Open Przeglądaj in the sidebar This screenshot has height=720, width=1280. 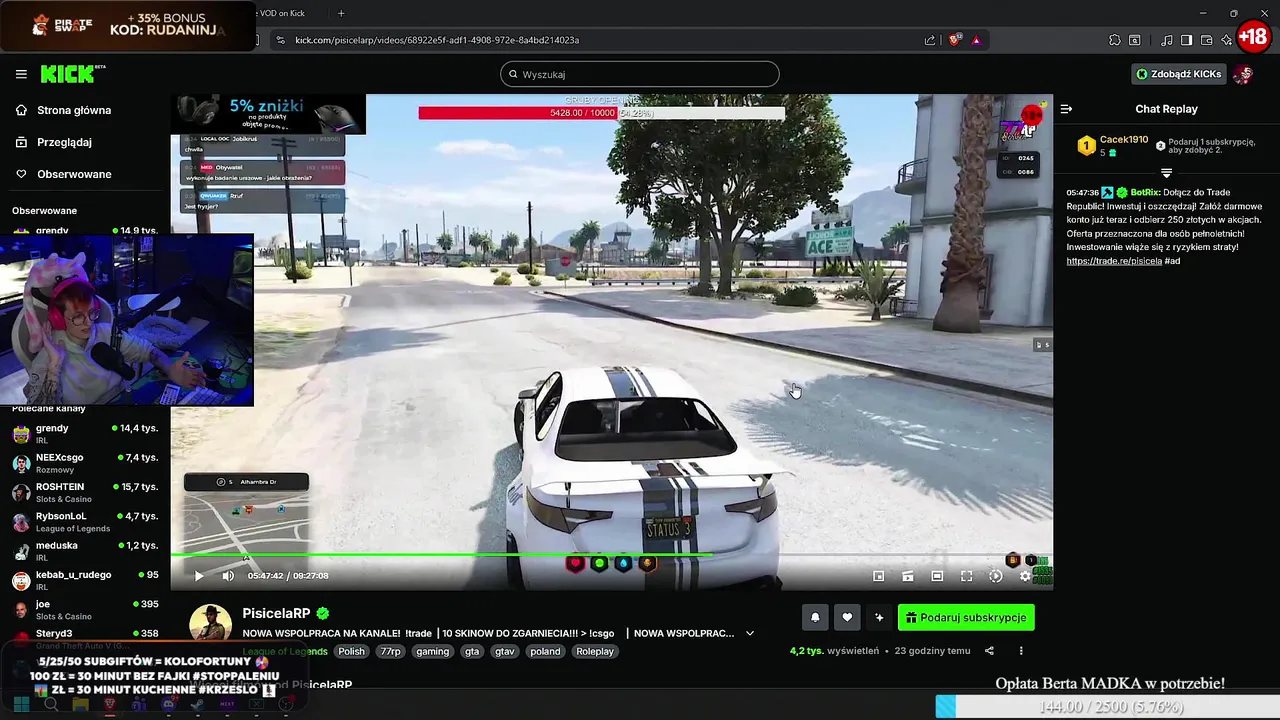tap(64, 142)
